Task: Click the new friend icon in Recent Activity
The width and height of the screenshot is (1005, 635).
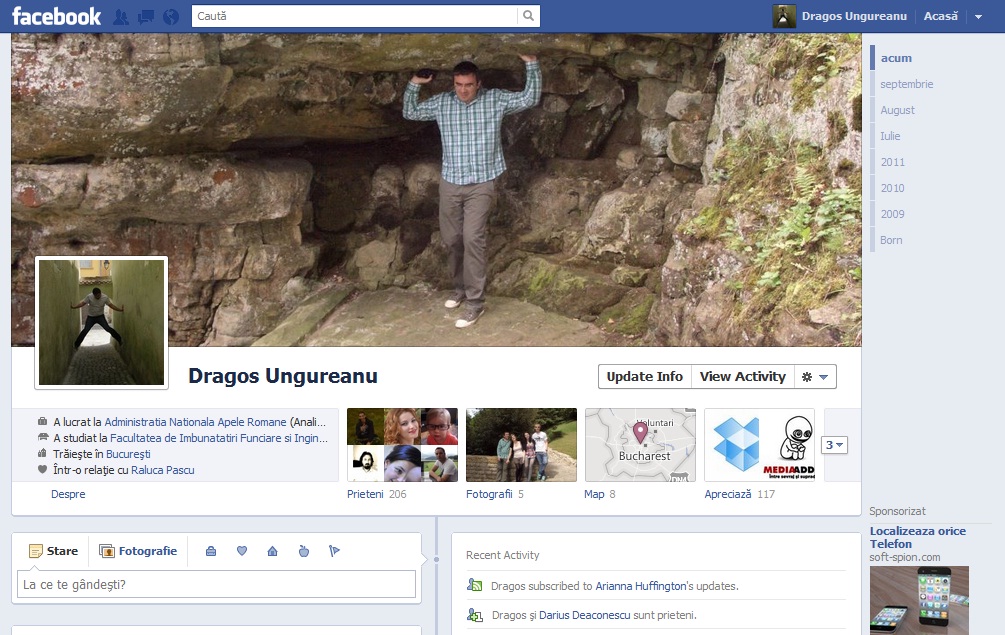Action: [x=474, y=615]
